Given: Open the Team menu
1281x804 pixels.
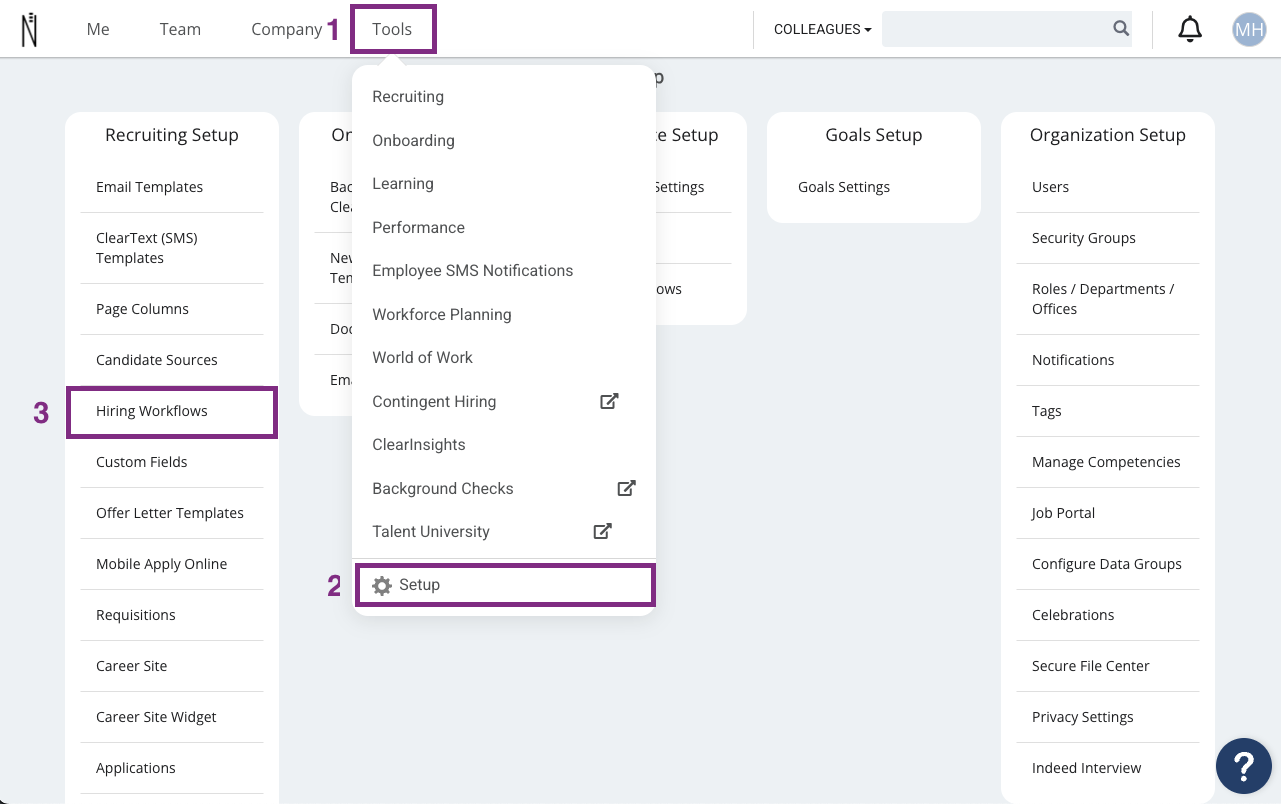Looking at the screenshot, I should point(180,29).
